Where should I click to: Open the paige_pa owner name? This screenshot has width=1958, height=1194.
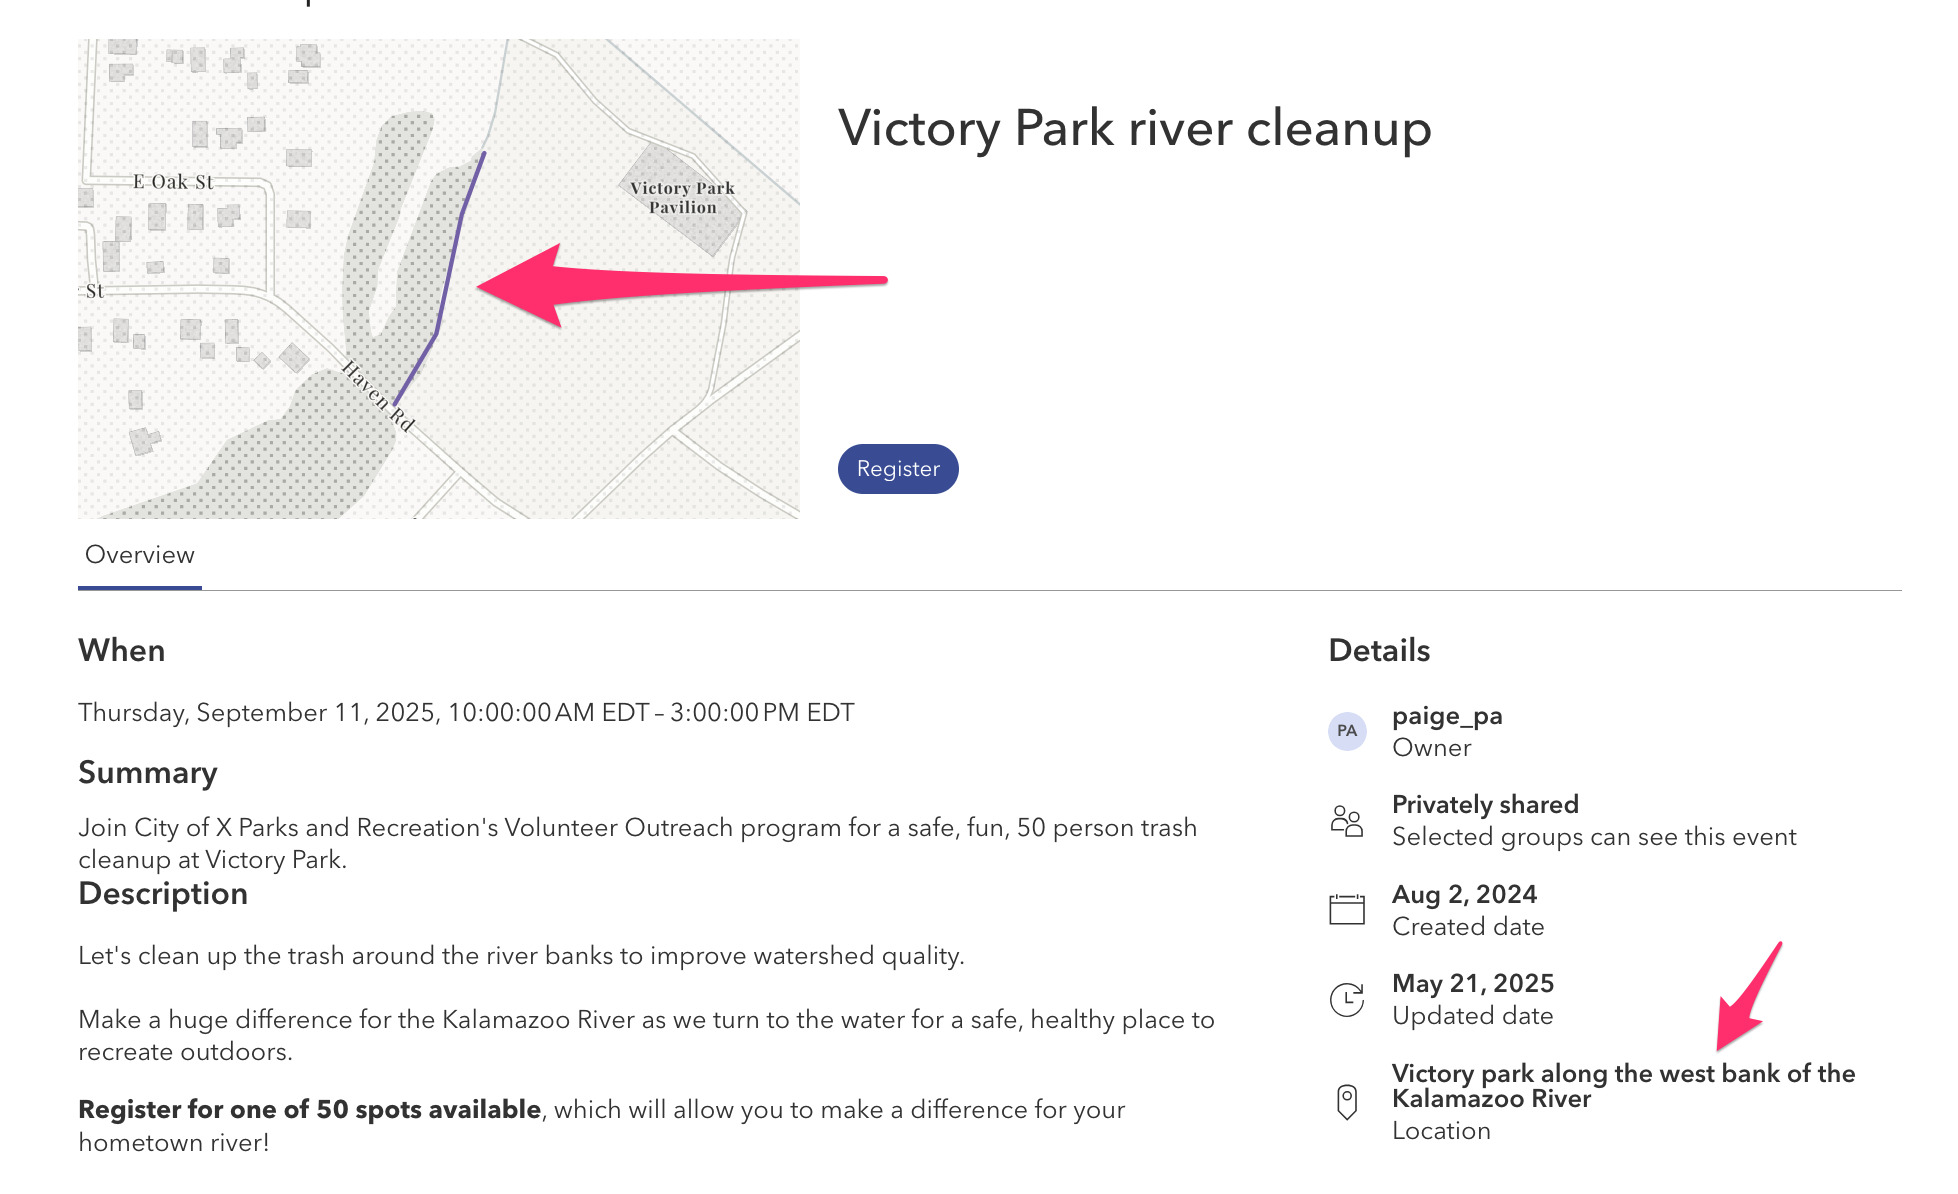click(x=1447, y=716)
